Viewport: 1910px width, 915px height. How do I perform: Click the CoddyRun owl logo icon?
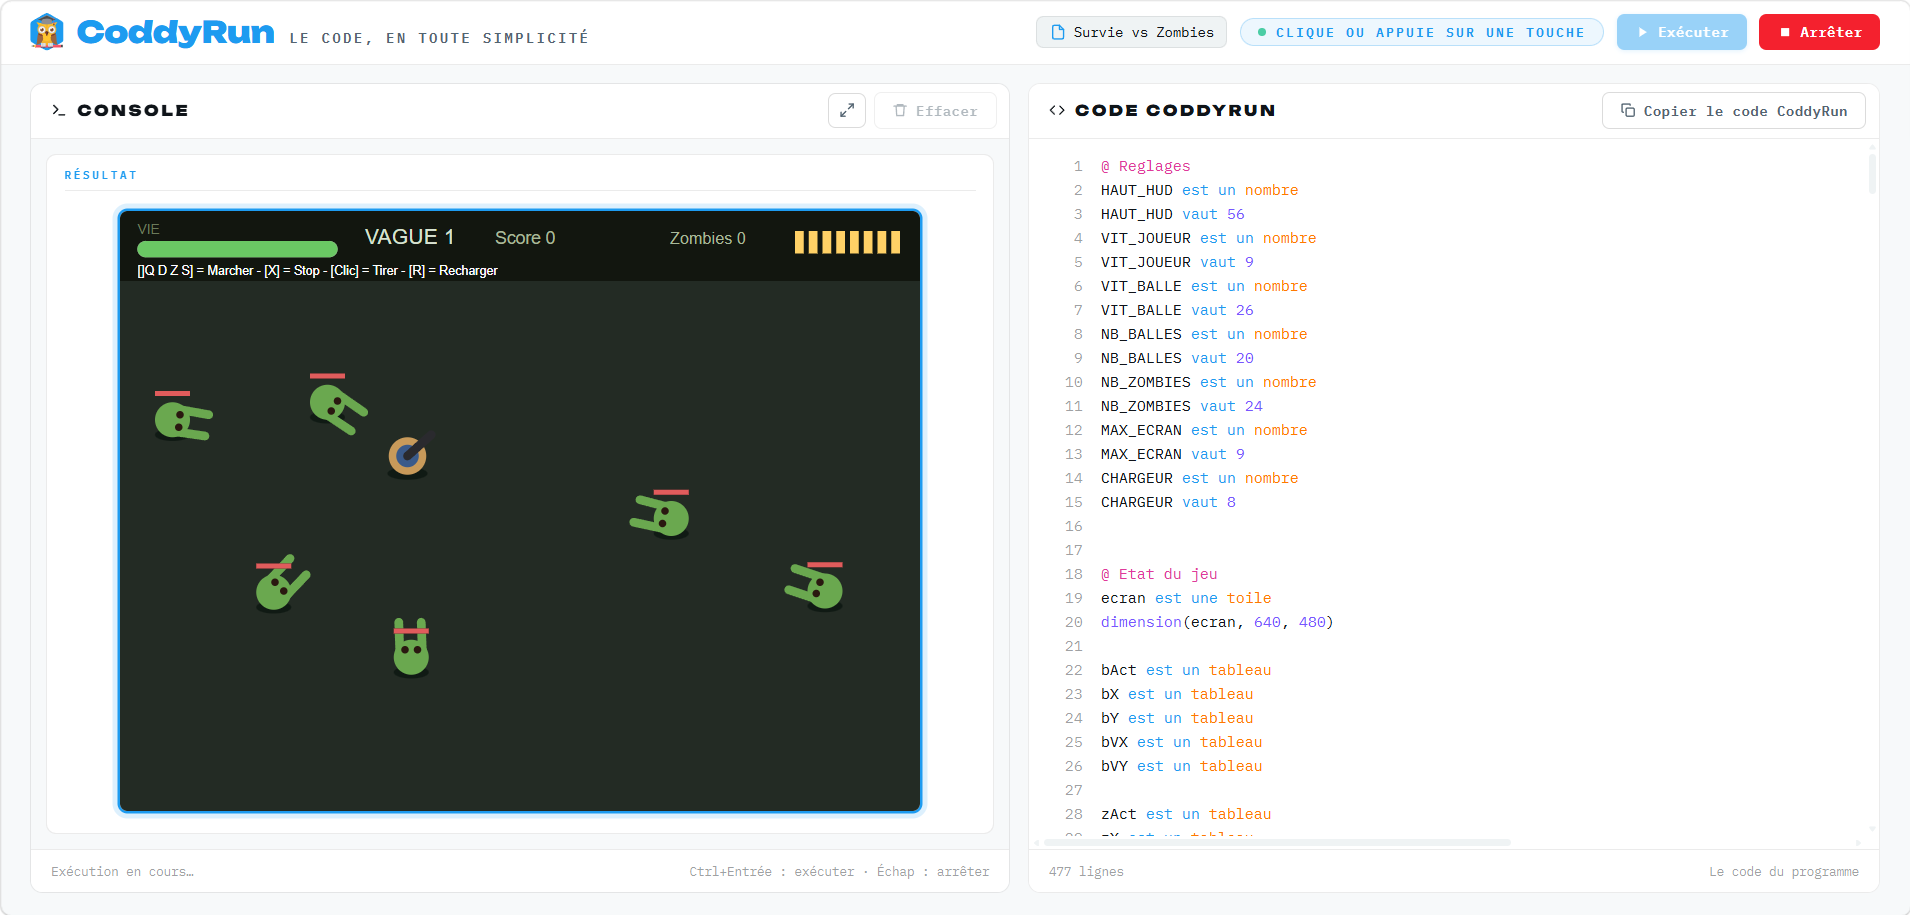47,32
